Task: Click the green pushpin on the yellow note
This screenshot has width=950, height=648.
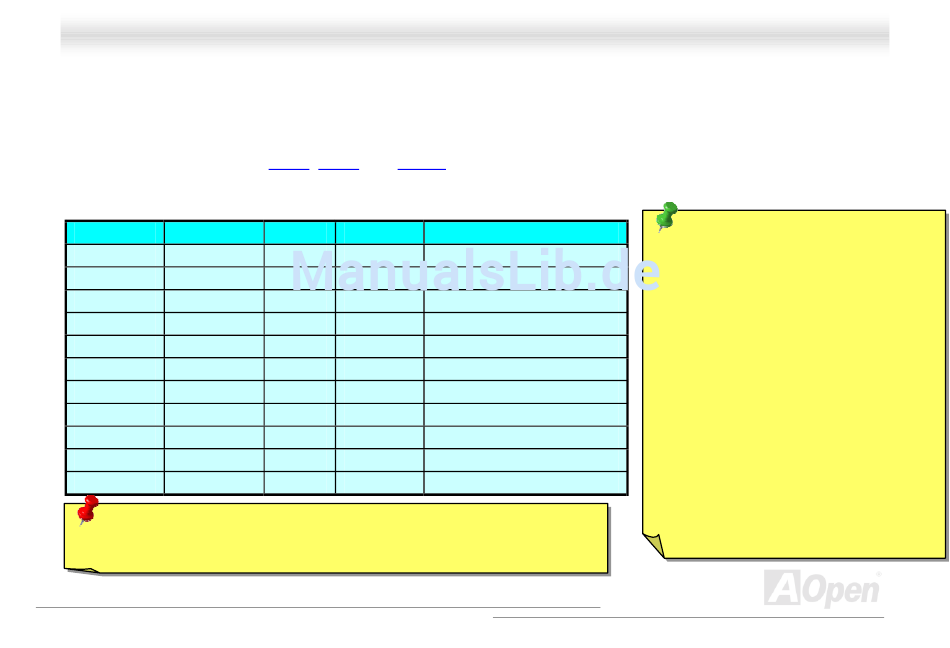Action: pyautogui.click(x=666, y=217)
